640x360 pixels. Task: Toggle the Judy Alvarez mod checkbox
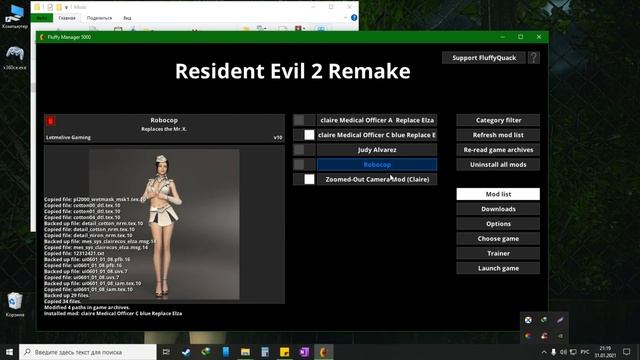tap(304, 150)
